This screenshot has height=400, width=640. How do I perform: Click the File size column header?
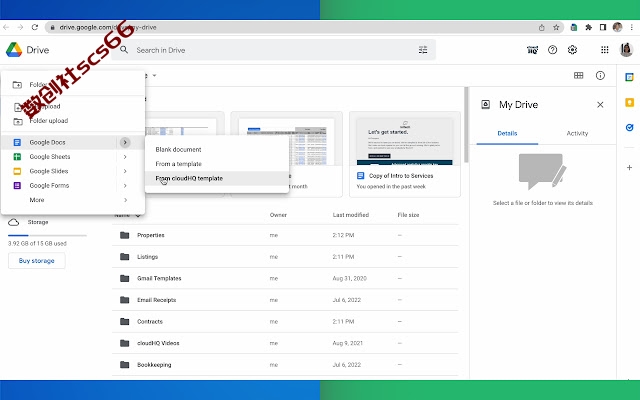[408, 215]
